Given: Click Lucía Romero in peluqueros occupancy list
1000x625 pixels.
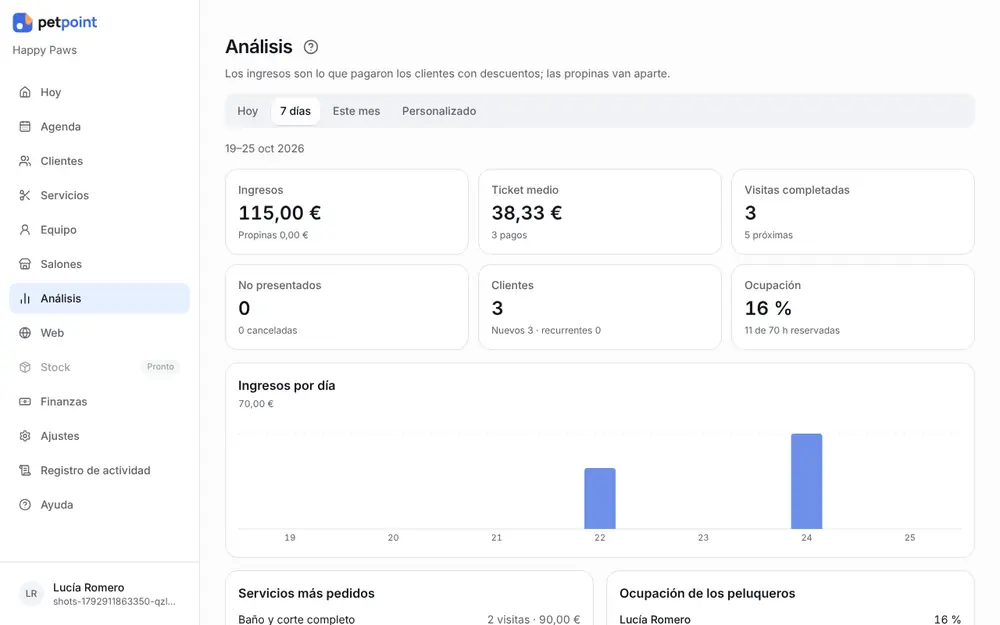Looking at the screenshot, I should (x=655, y=619).
